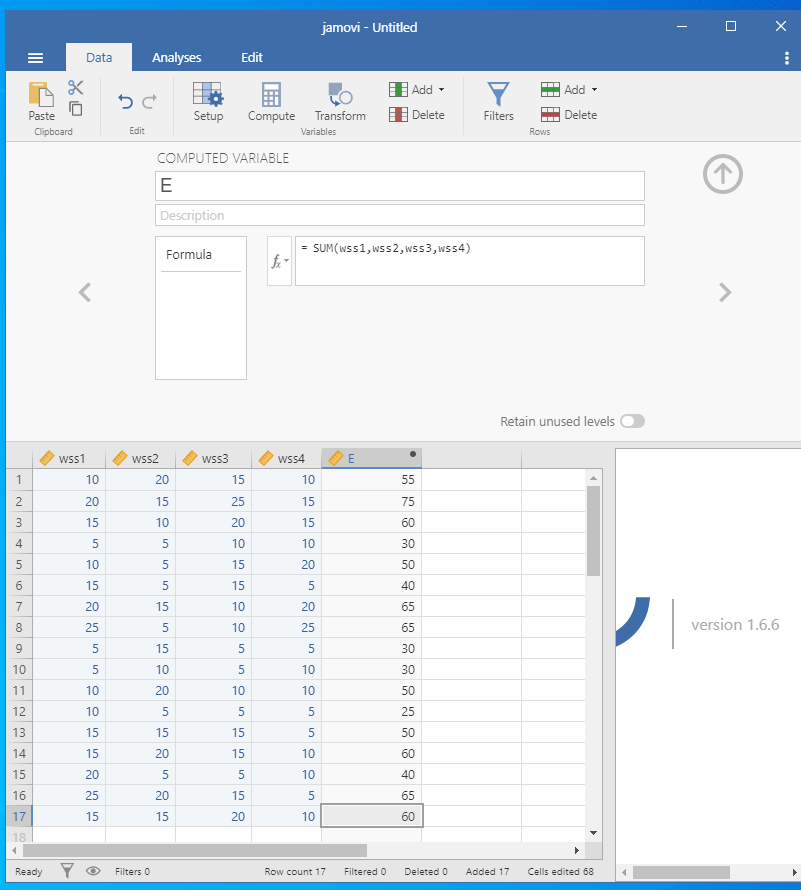Toggle the Retain unused levels switch
This screenshot has height=890, width=801.
632,422
